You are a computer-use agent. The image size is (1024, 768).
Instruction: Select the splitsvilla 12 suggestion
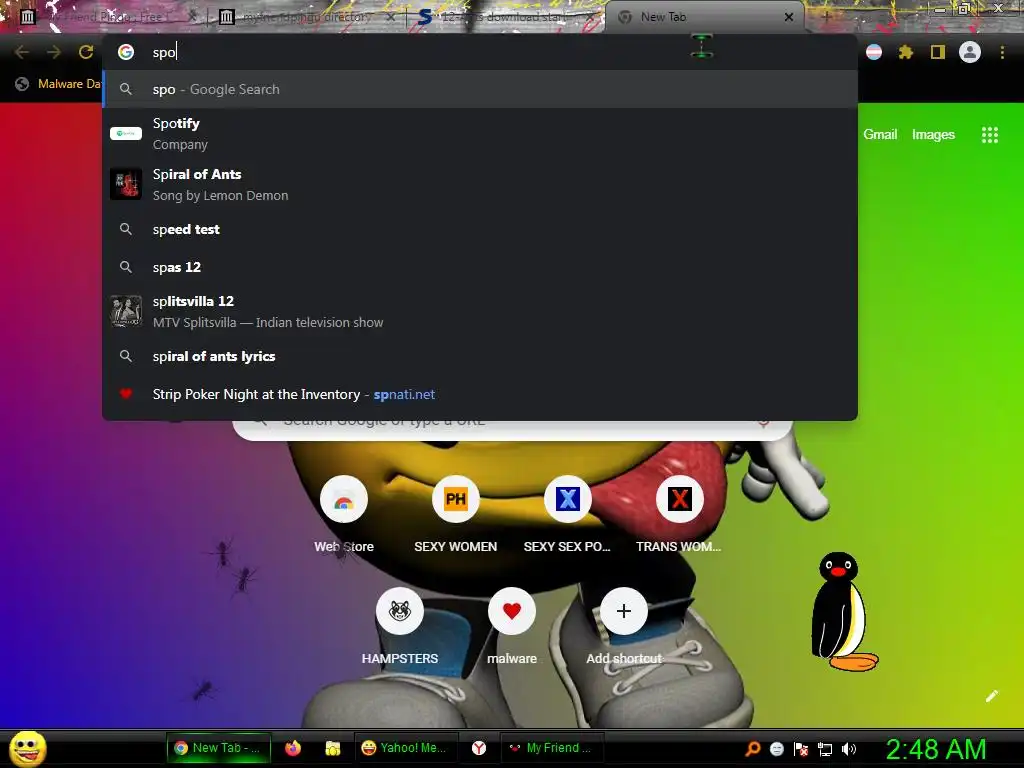480,312
